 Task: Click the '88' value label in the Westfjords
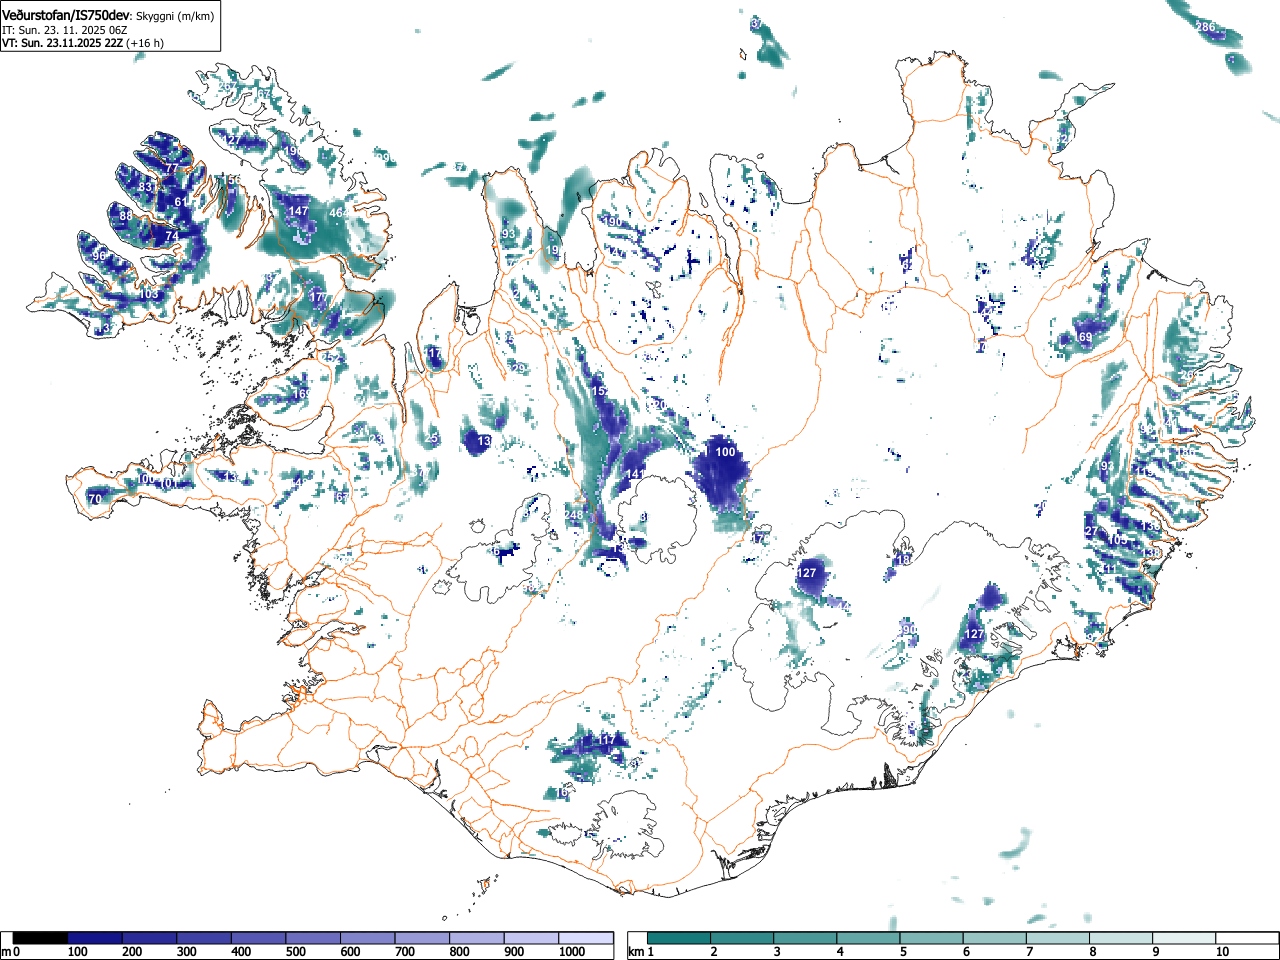click(x=126, y=216)
